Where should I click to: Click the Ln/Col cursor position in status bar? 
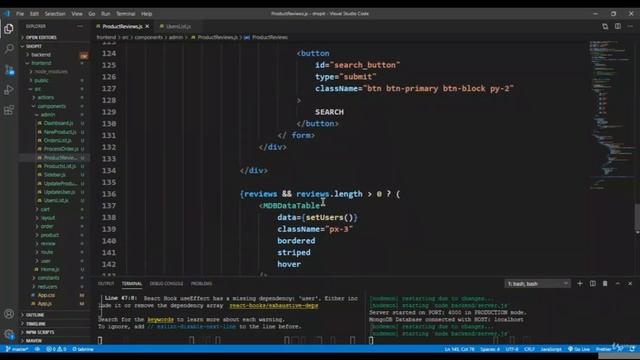pos(459,349)
